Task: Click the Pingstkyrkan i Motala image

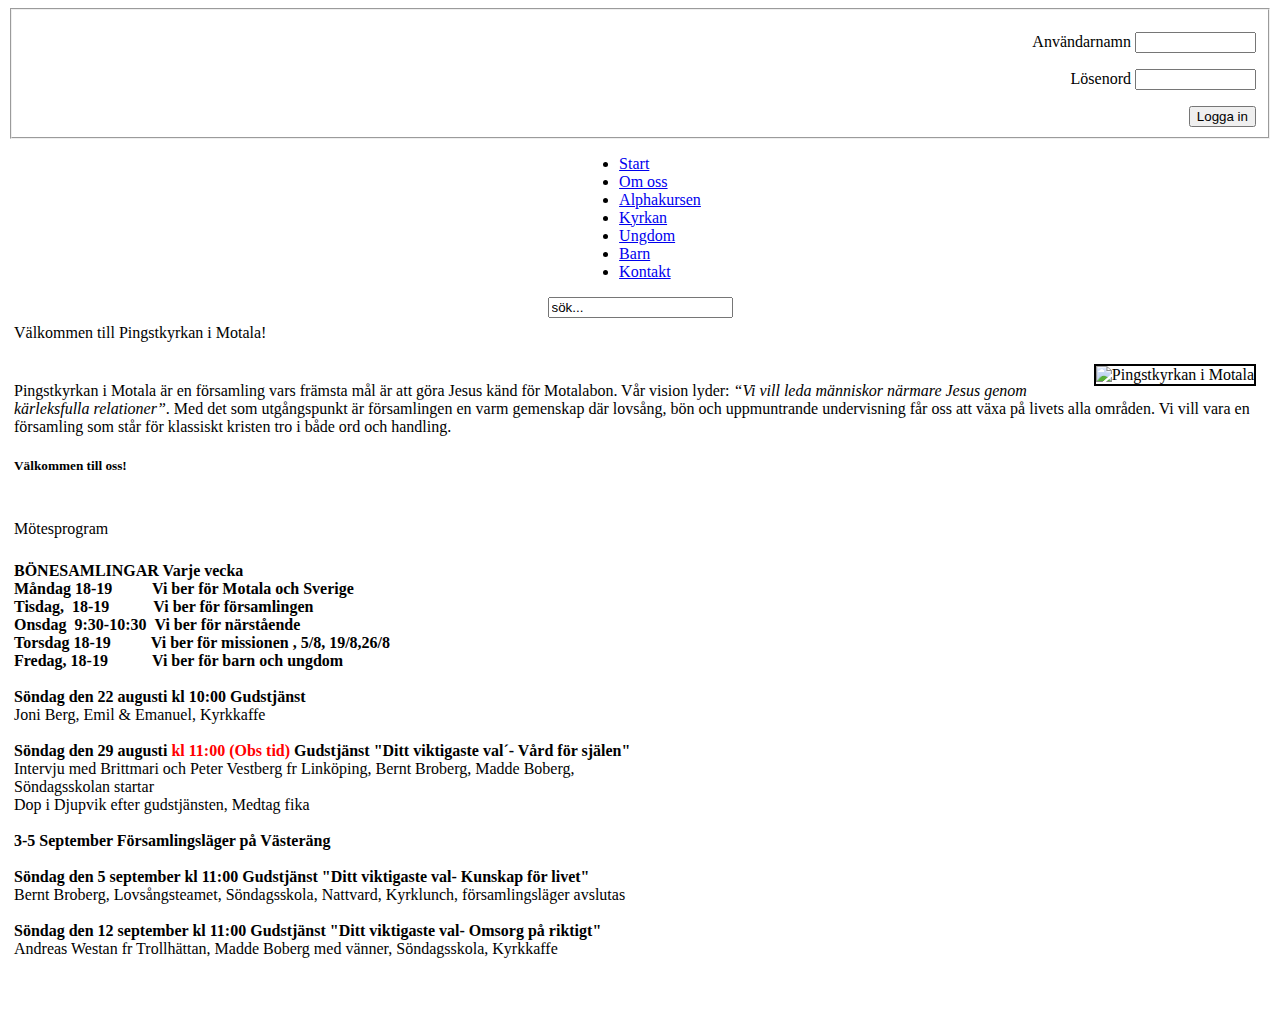Action: (x=1175, y=375)
